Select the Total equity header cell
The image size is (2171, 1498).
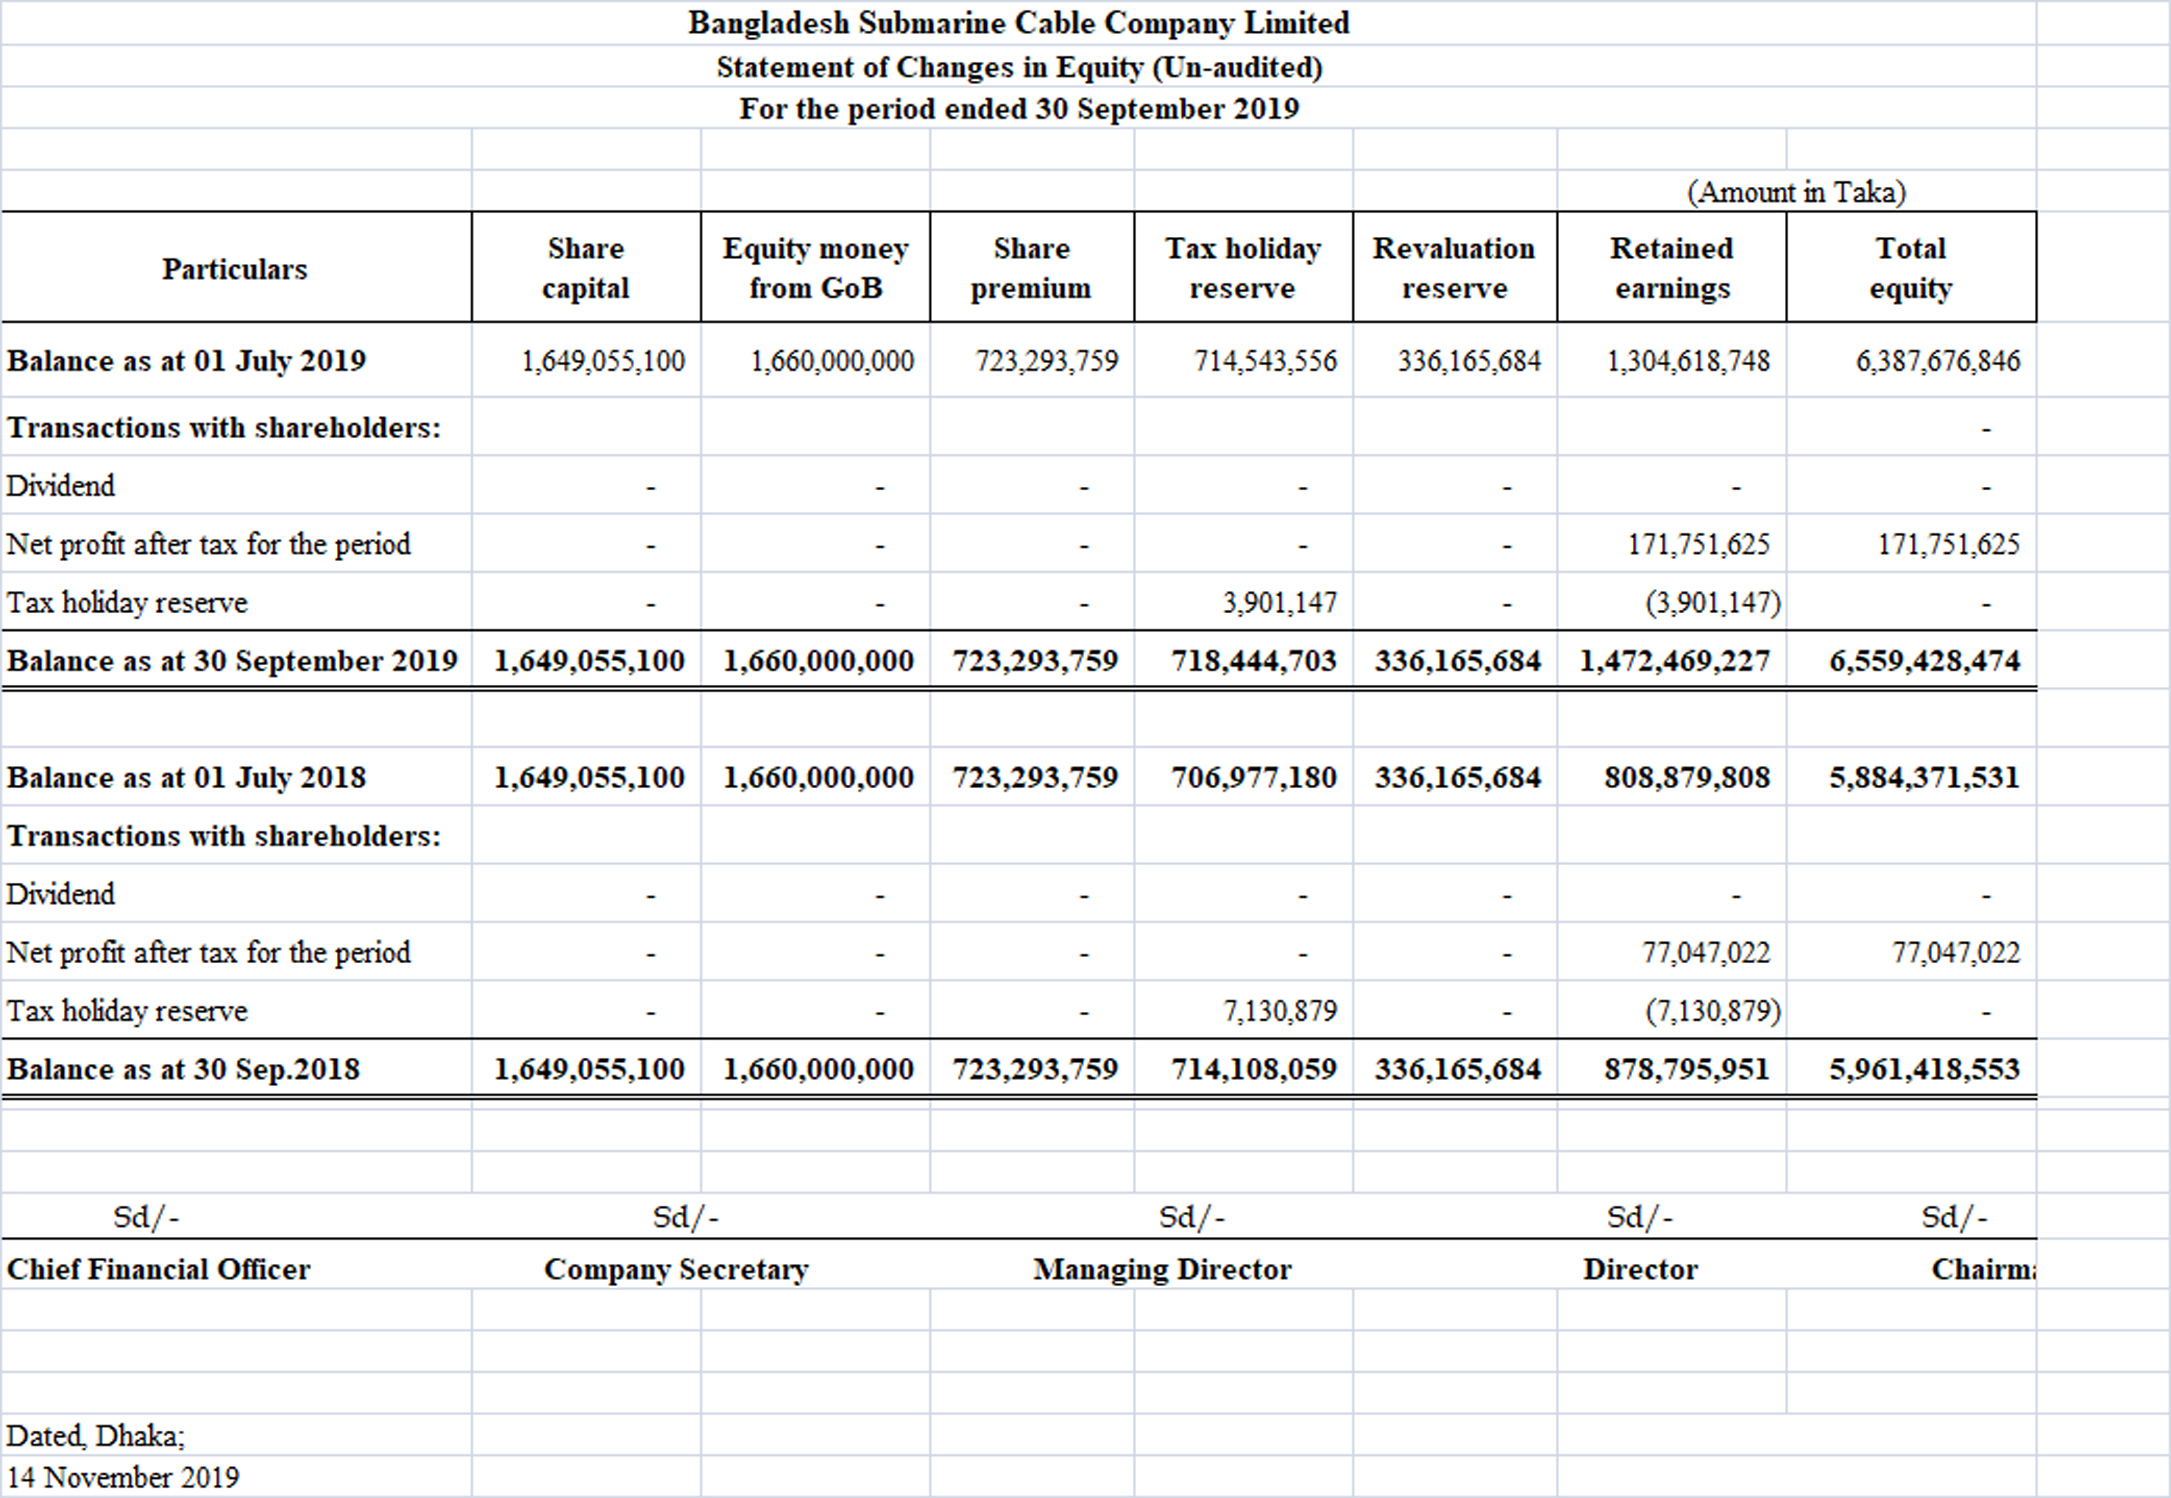(1910, 268)
